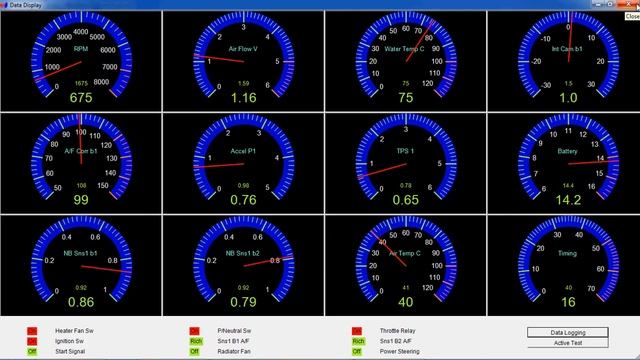Click the Rich indicator for Sns1 B1 A/F

click(x=196, y=341)
